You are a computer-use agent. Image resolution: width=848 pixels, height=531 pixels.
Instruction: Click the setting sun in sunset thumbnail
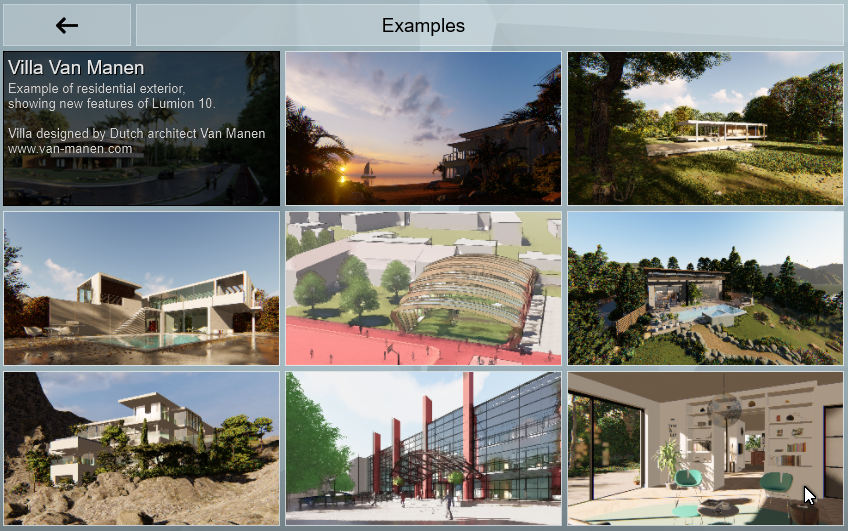tap(342, 170)
